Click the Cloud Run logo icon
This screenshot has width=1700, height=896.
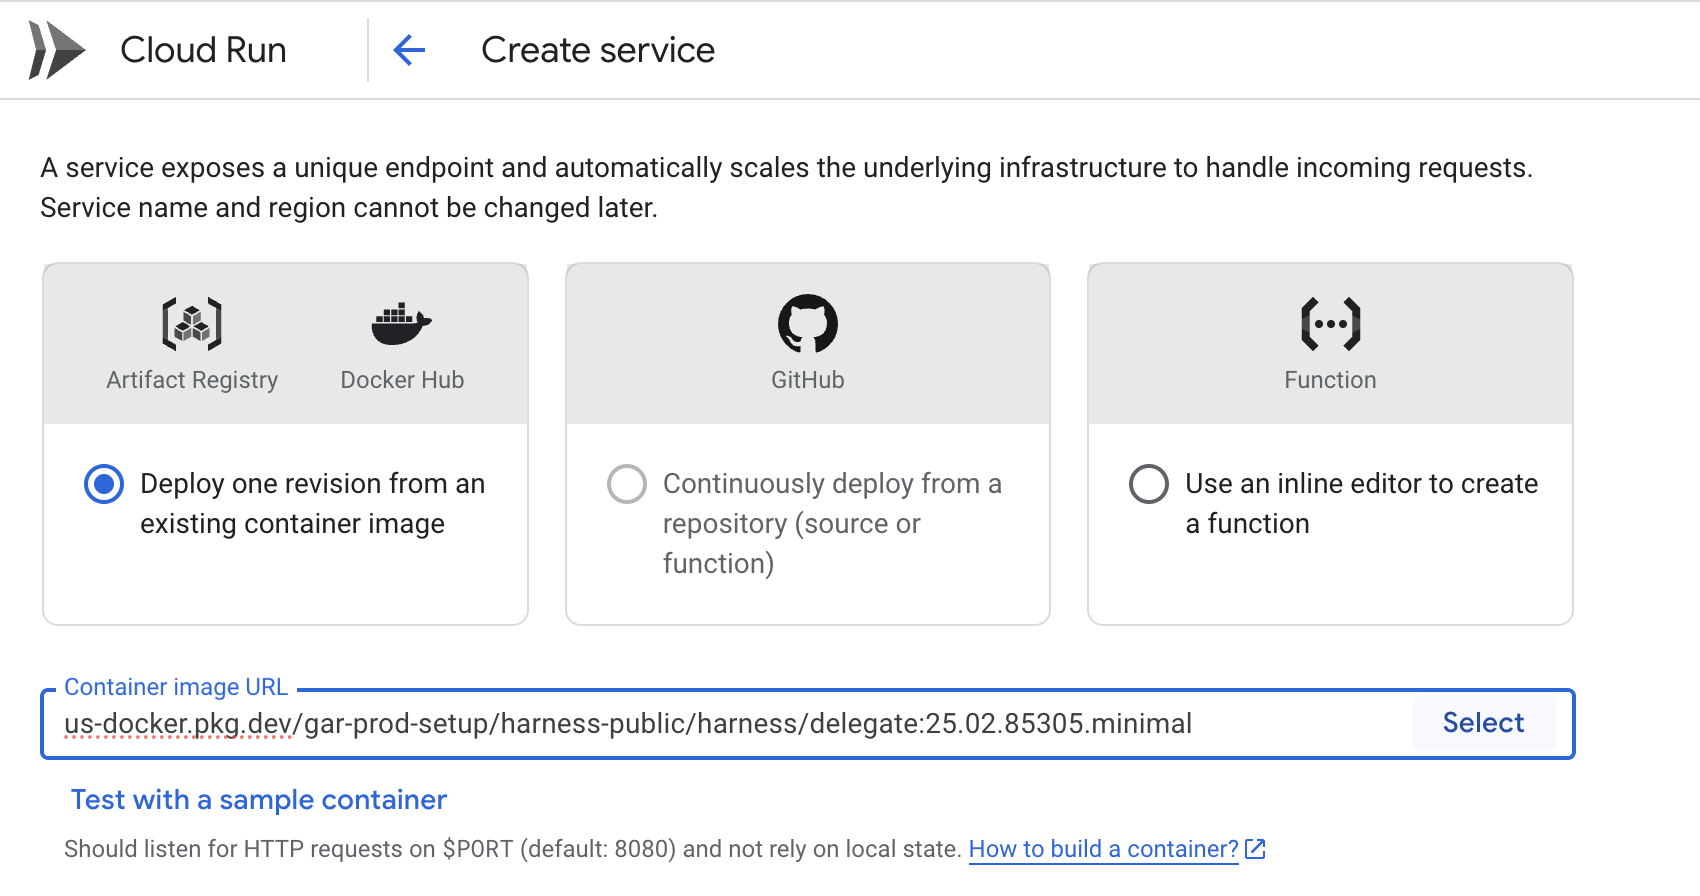tap(56, 50)
